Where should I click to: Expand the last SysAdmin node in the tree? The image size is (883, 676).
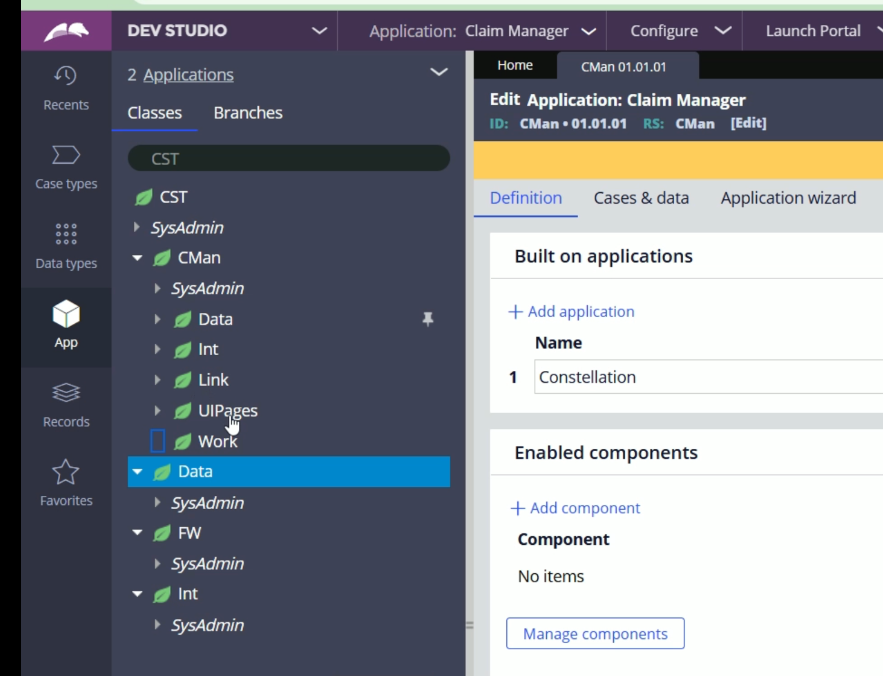point(157,625)
